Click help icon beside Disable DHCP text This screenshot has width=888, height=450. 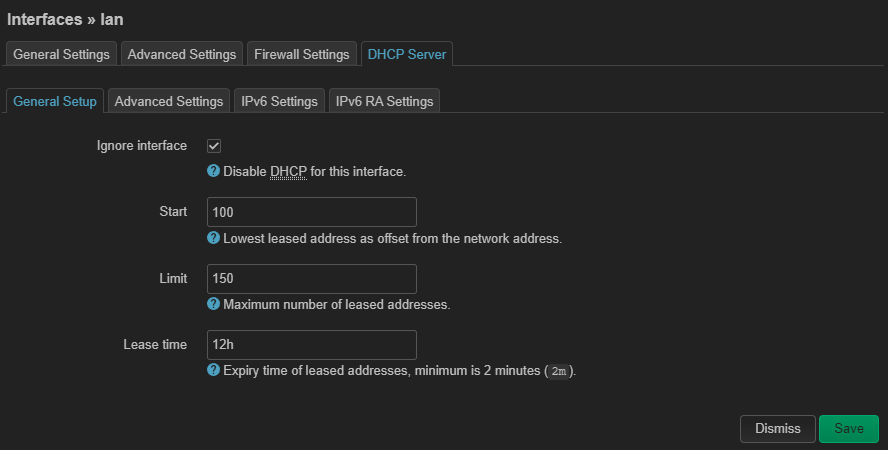pyautogui.click(x=213, y=172)
